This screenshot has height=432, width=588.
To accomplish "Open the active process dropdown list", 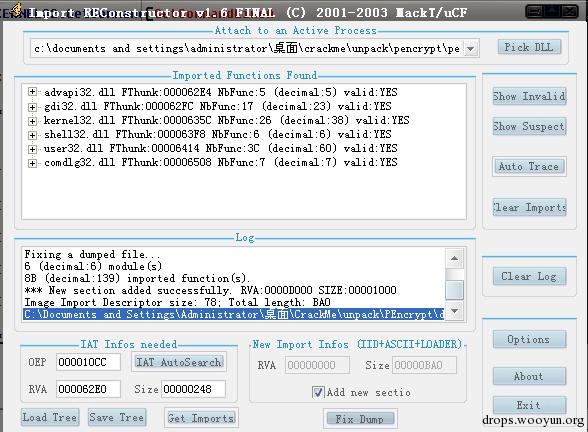I will point(471,49).
